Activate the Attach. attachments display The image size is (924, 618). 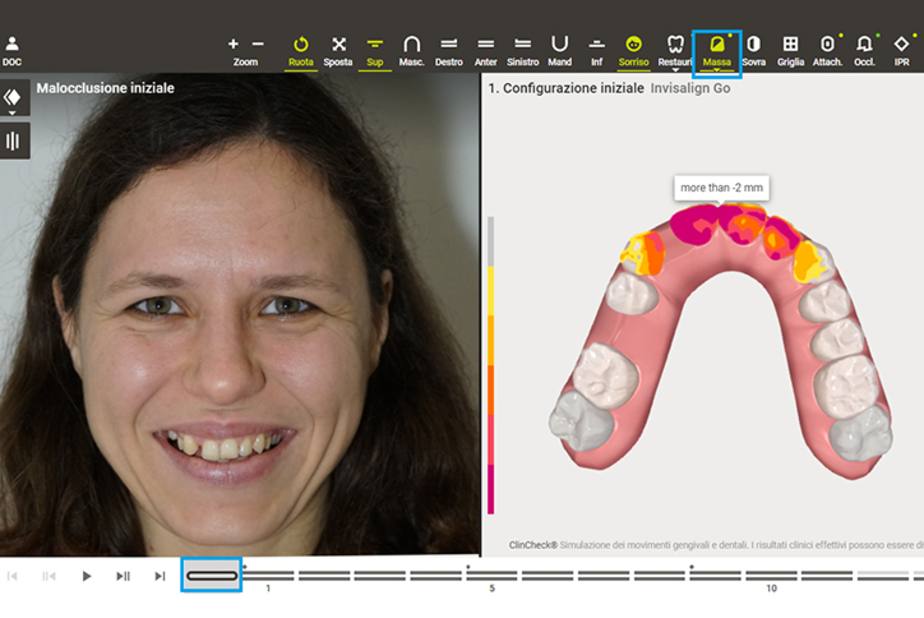pos(827,45)
